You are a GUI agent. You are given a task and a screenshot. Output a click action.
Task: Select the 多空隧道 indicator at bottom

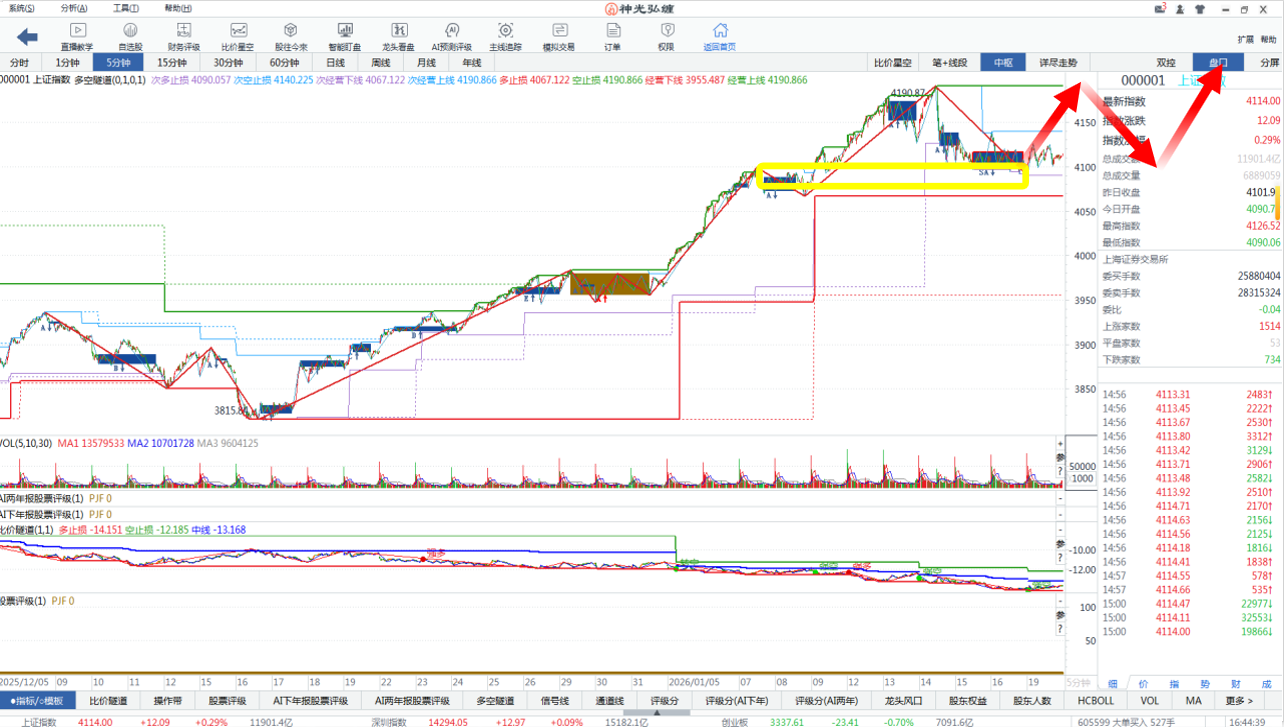pyautogui.click(x=495, y=701)
